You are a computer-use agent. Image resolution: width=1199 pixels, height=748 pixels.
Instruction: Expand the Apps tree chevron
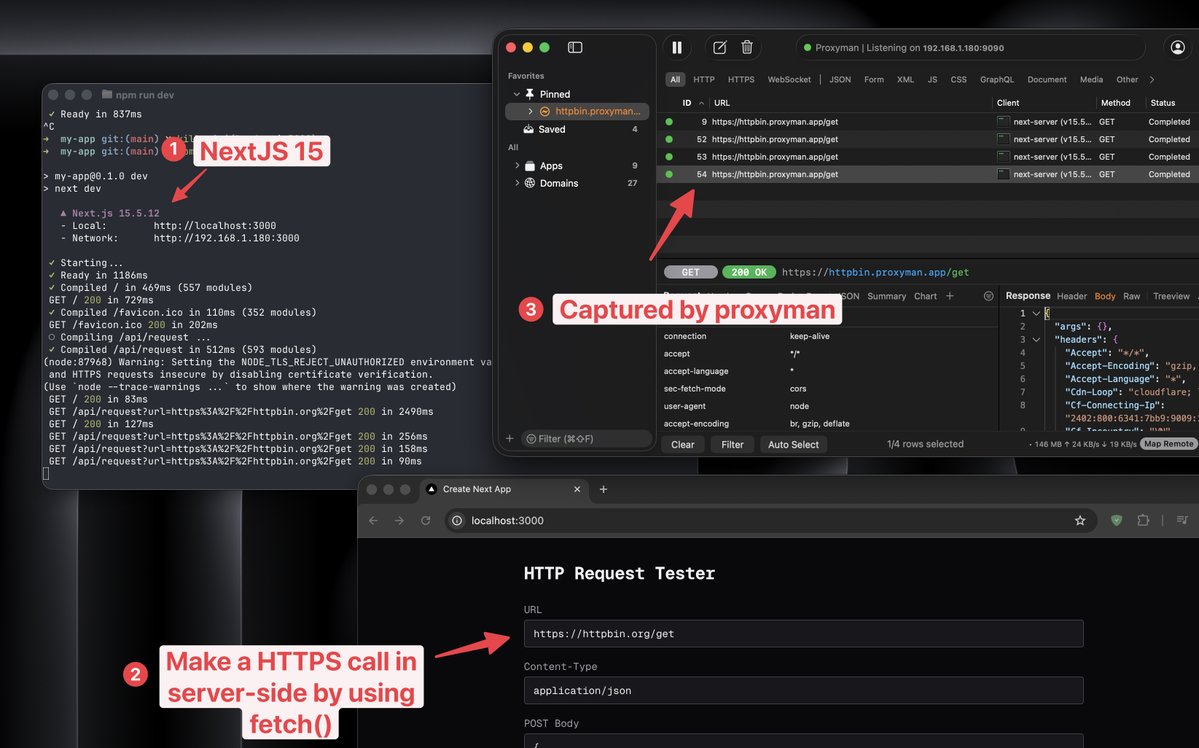517,165
